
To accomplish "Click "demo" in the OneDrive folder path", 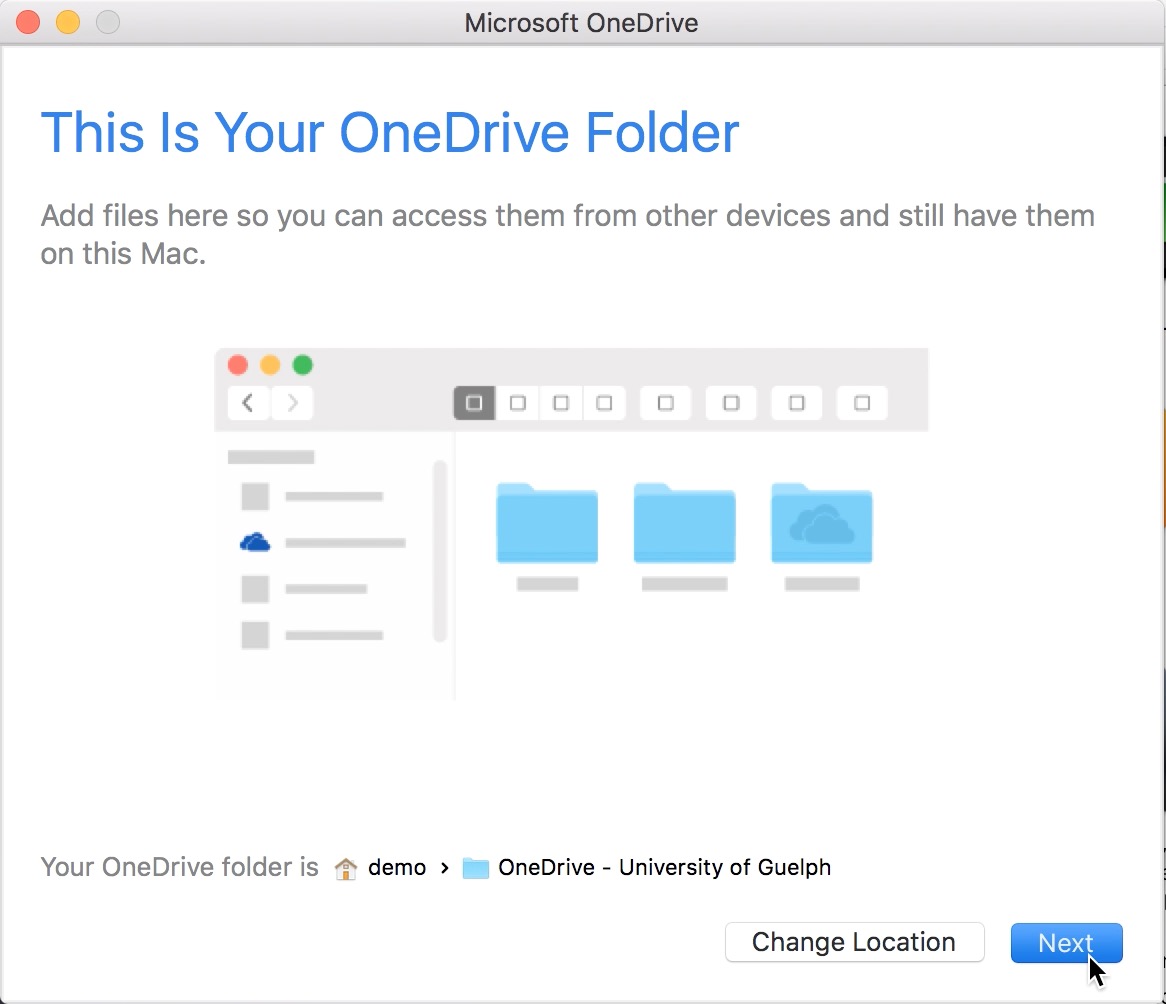I will tap(399, 868).
